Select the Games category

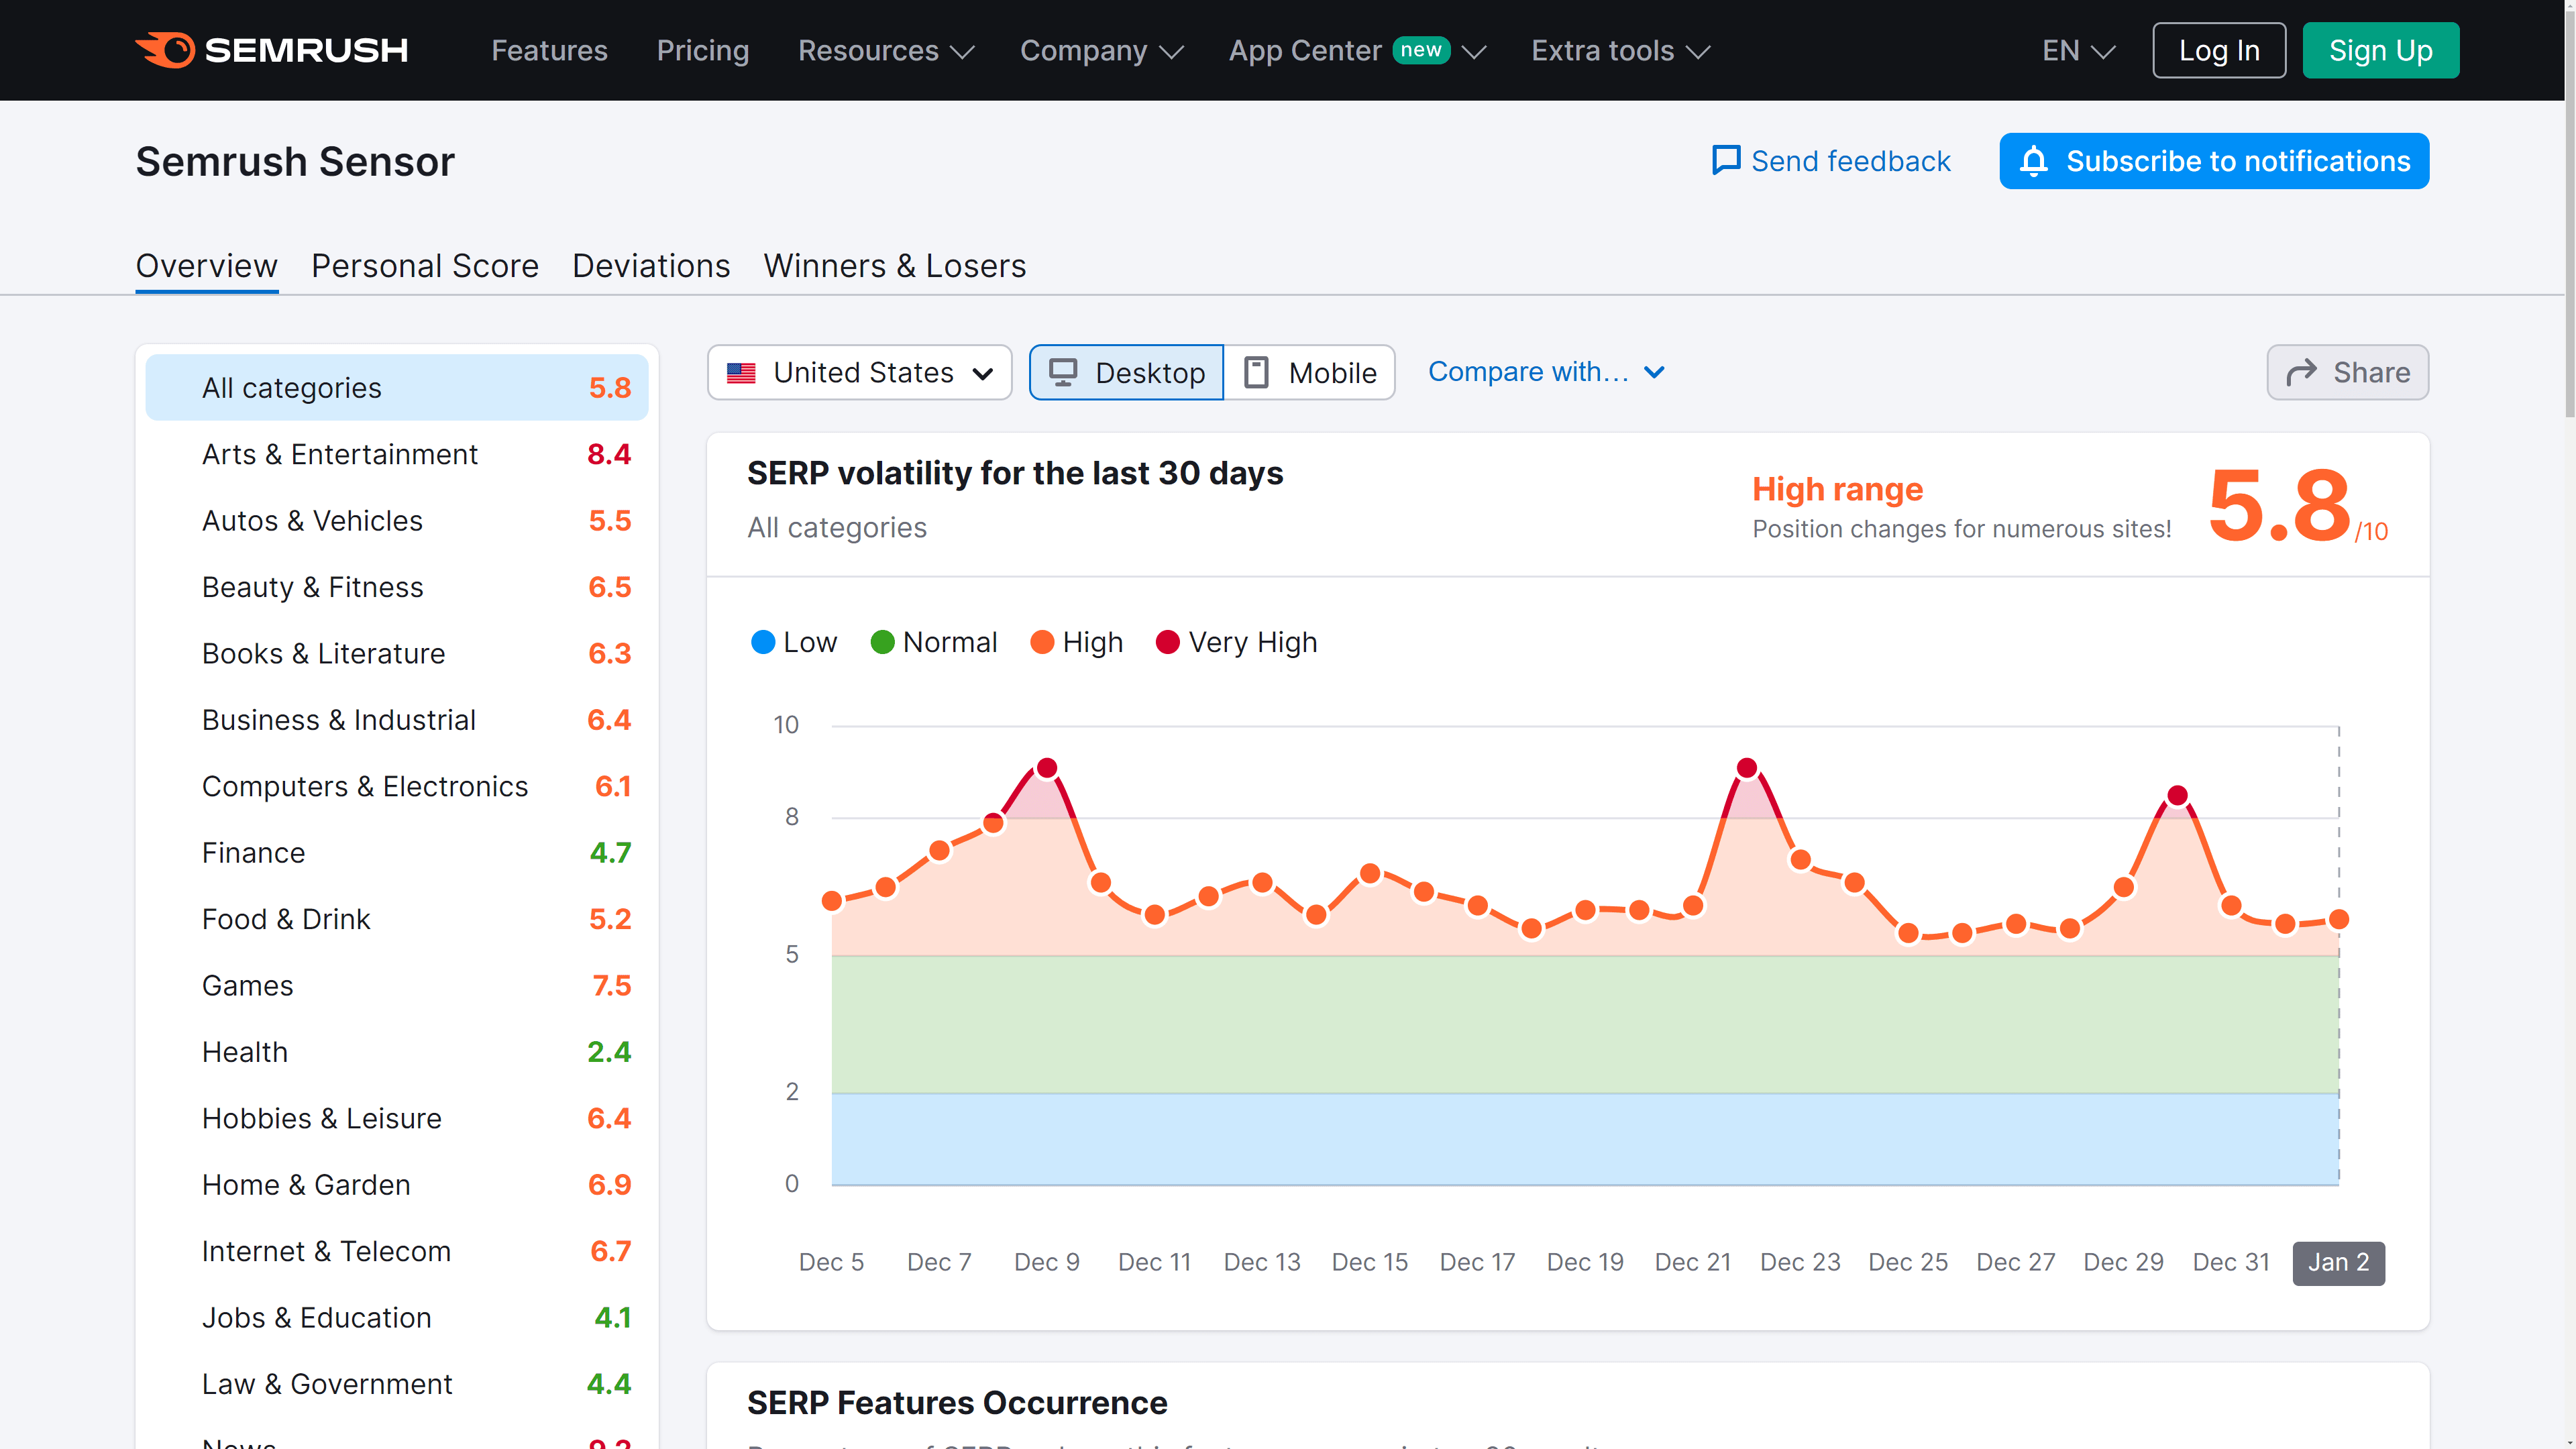pyautogui.click(x=397, y=986)
